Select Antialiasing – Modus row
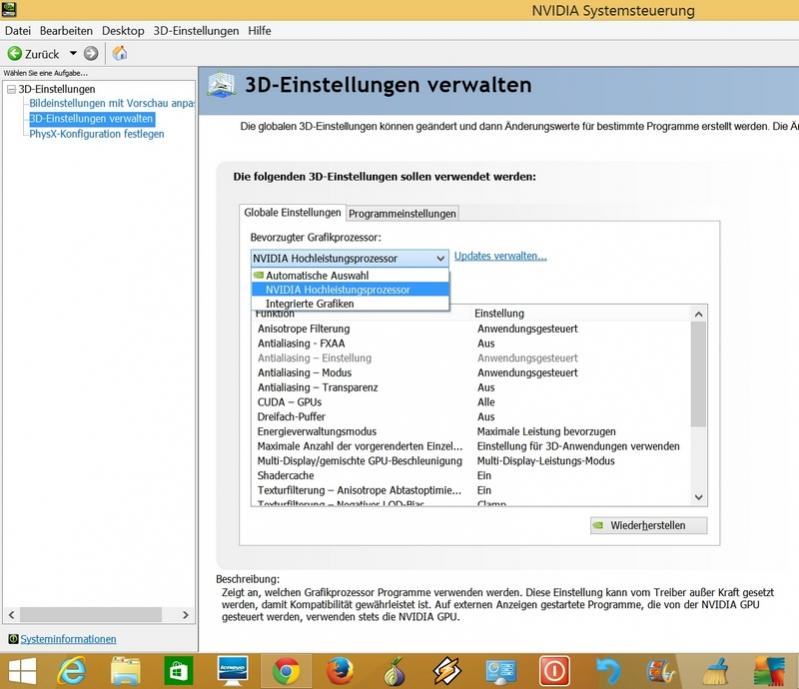 coord(471,373)
